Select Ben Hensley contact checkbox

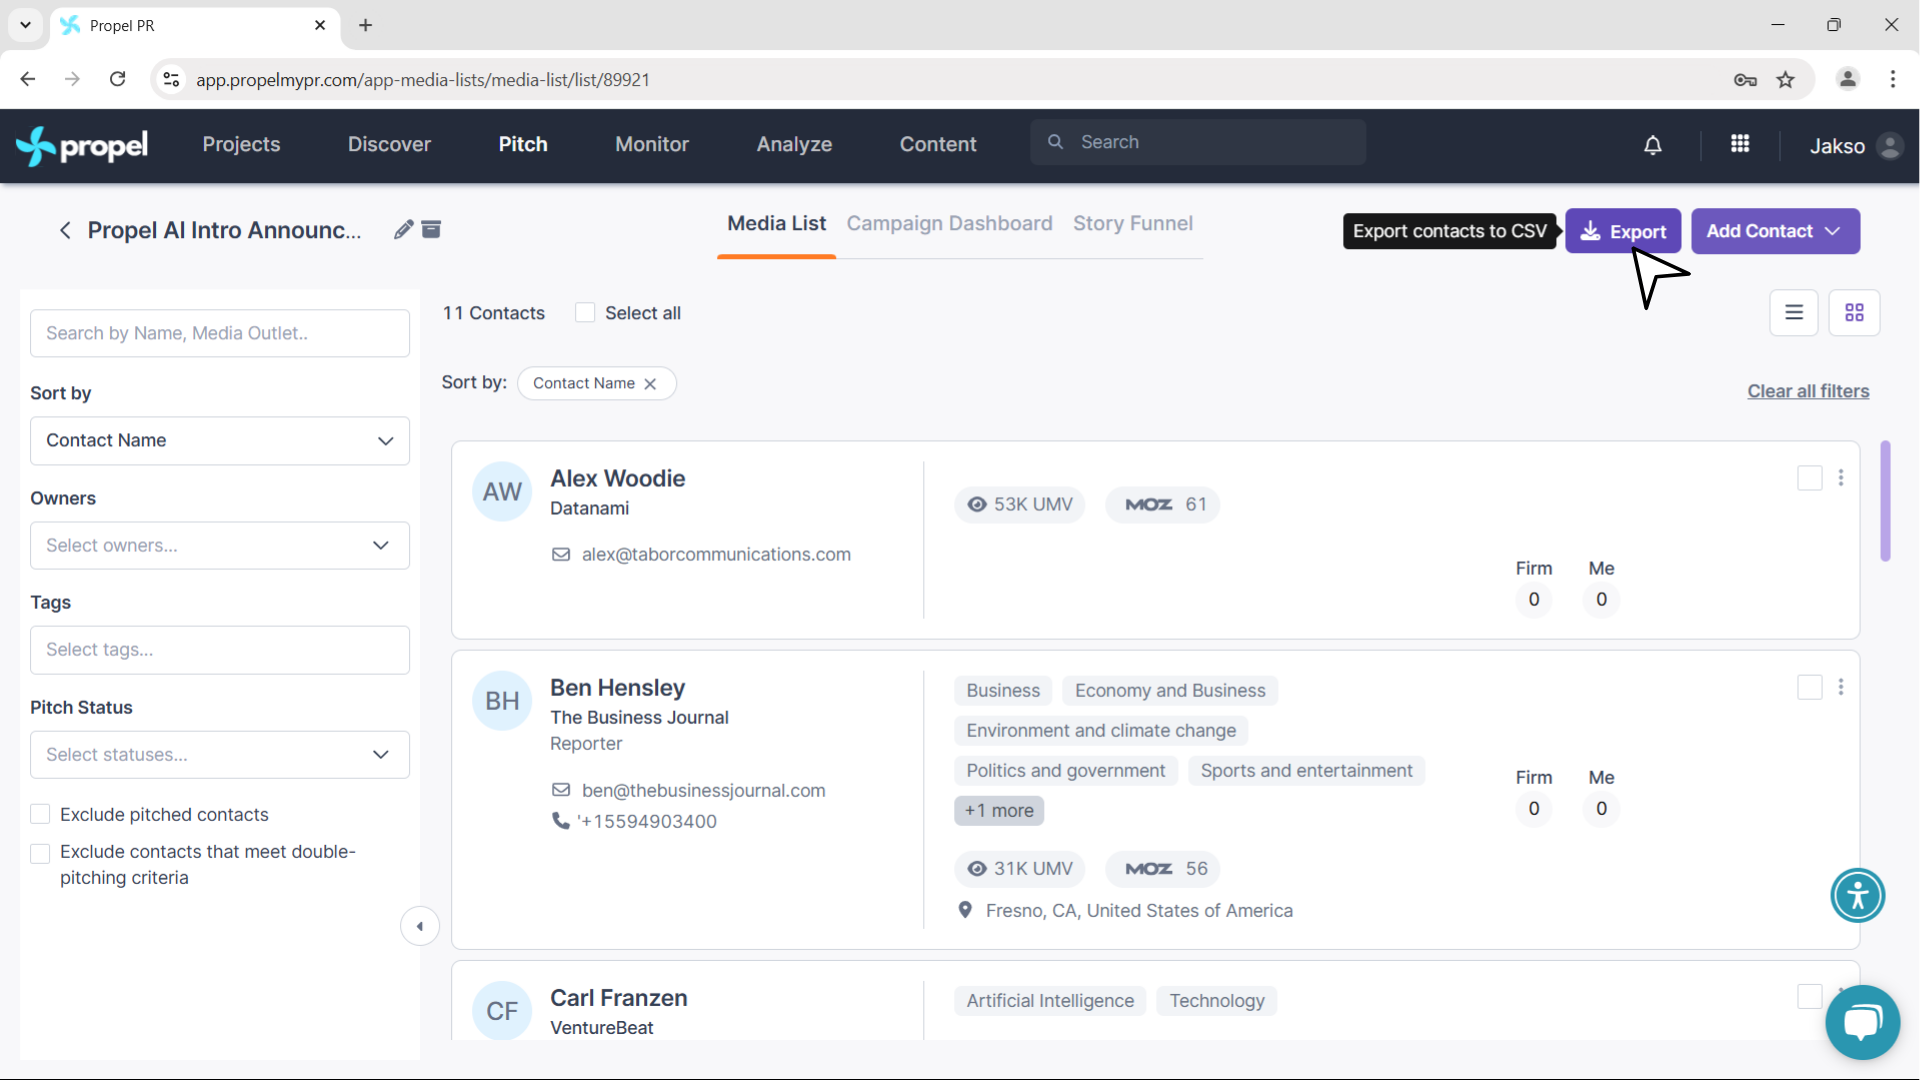[x=1810, y=687]
